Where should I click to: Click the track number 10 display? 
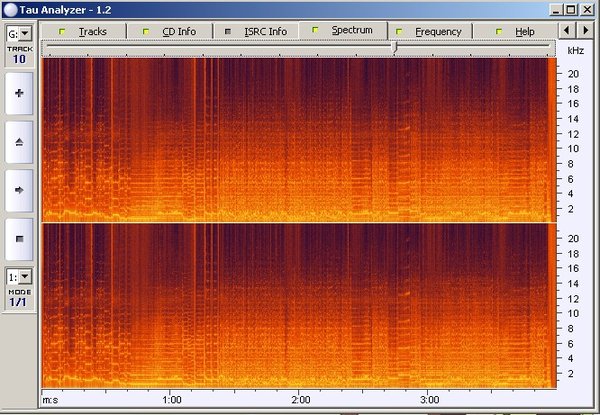(x=19, y=59)
